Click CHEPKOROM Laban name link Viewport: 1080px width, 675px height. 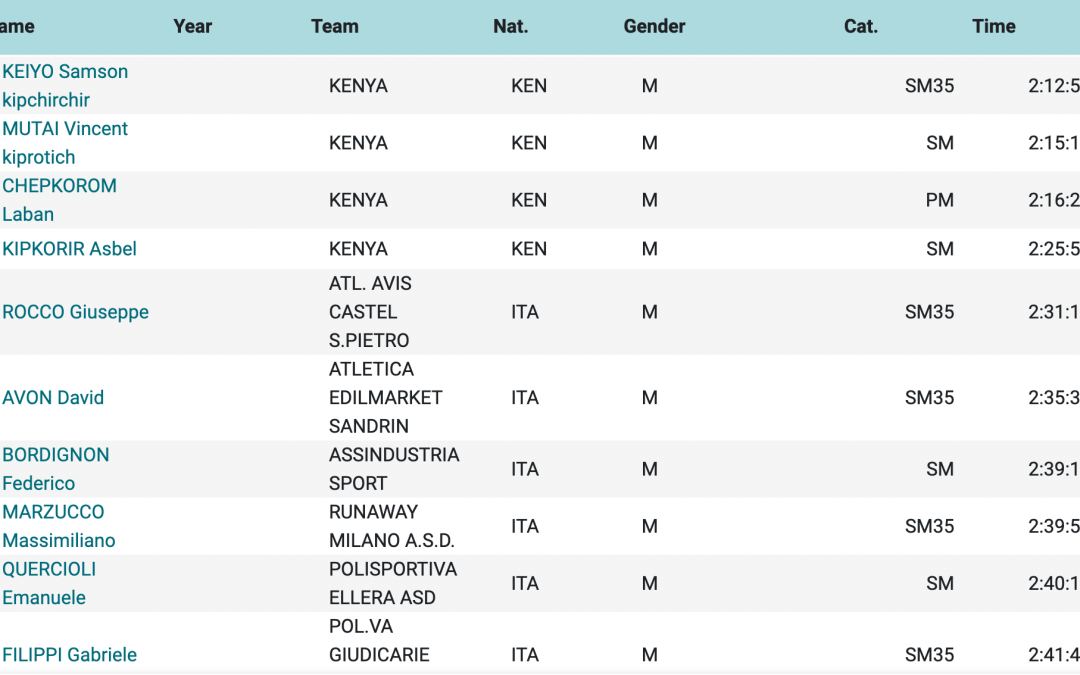pos(59,199)
